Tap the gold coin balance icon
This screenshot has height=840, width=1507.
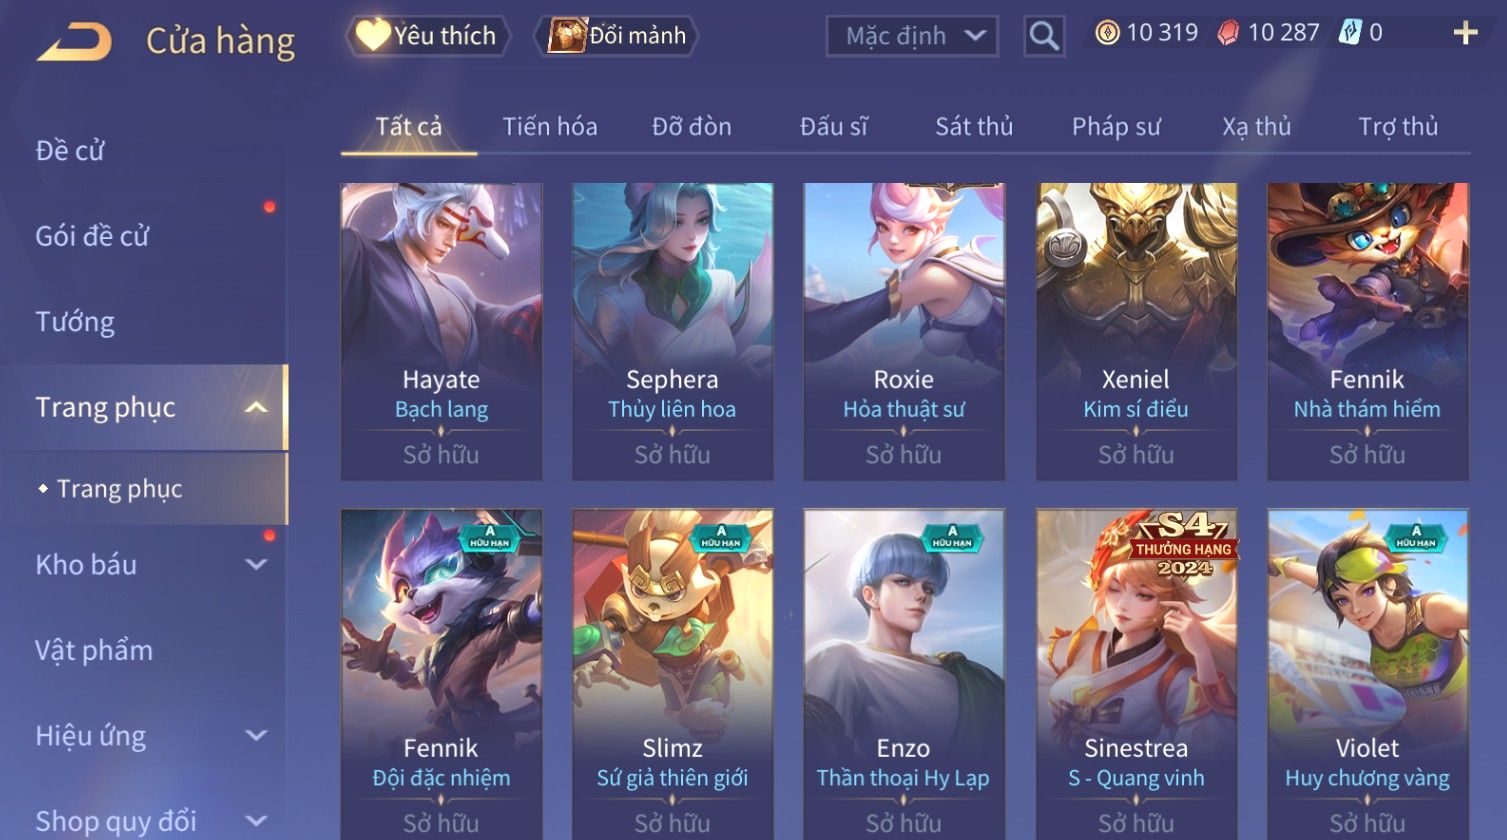pos(1107,33)
